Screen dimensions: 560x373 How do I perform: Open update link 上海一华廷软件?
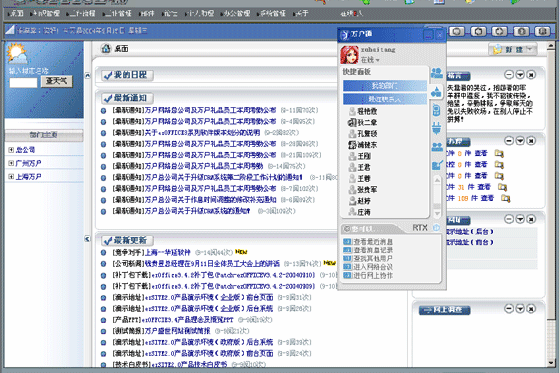tap(168, 252)
